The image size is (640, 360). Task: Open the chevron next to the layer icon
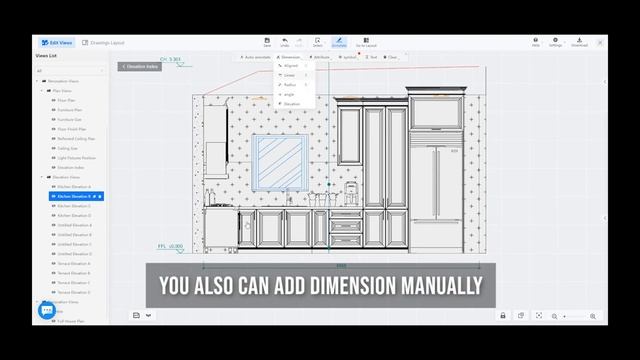tap(149, 315)
